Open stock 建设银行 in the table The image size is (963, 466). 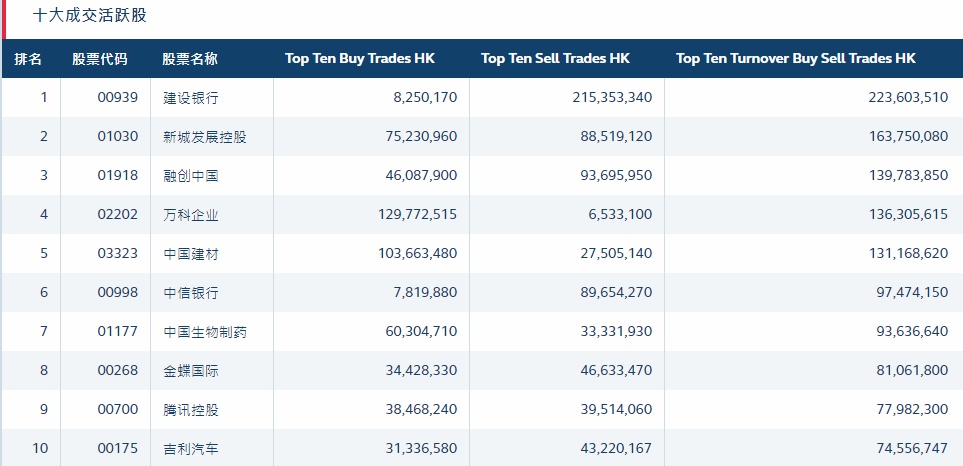click(190, 98)
